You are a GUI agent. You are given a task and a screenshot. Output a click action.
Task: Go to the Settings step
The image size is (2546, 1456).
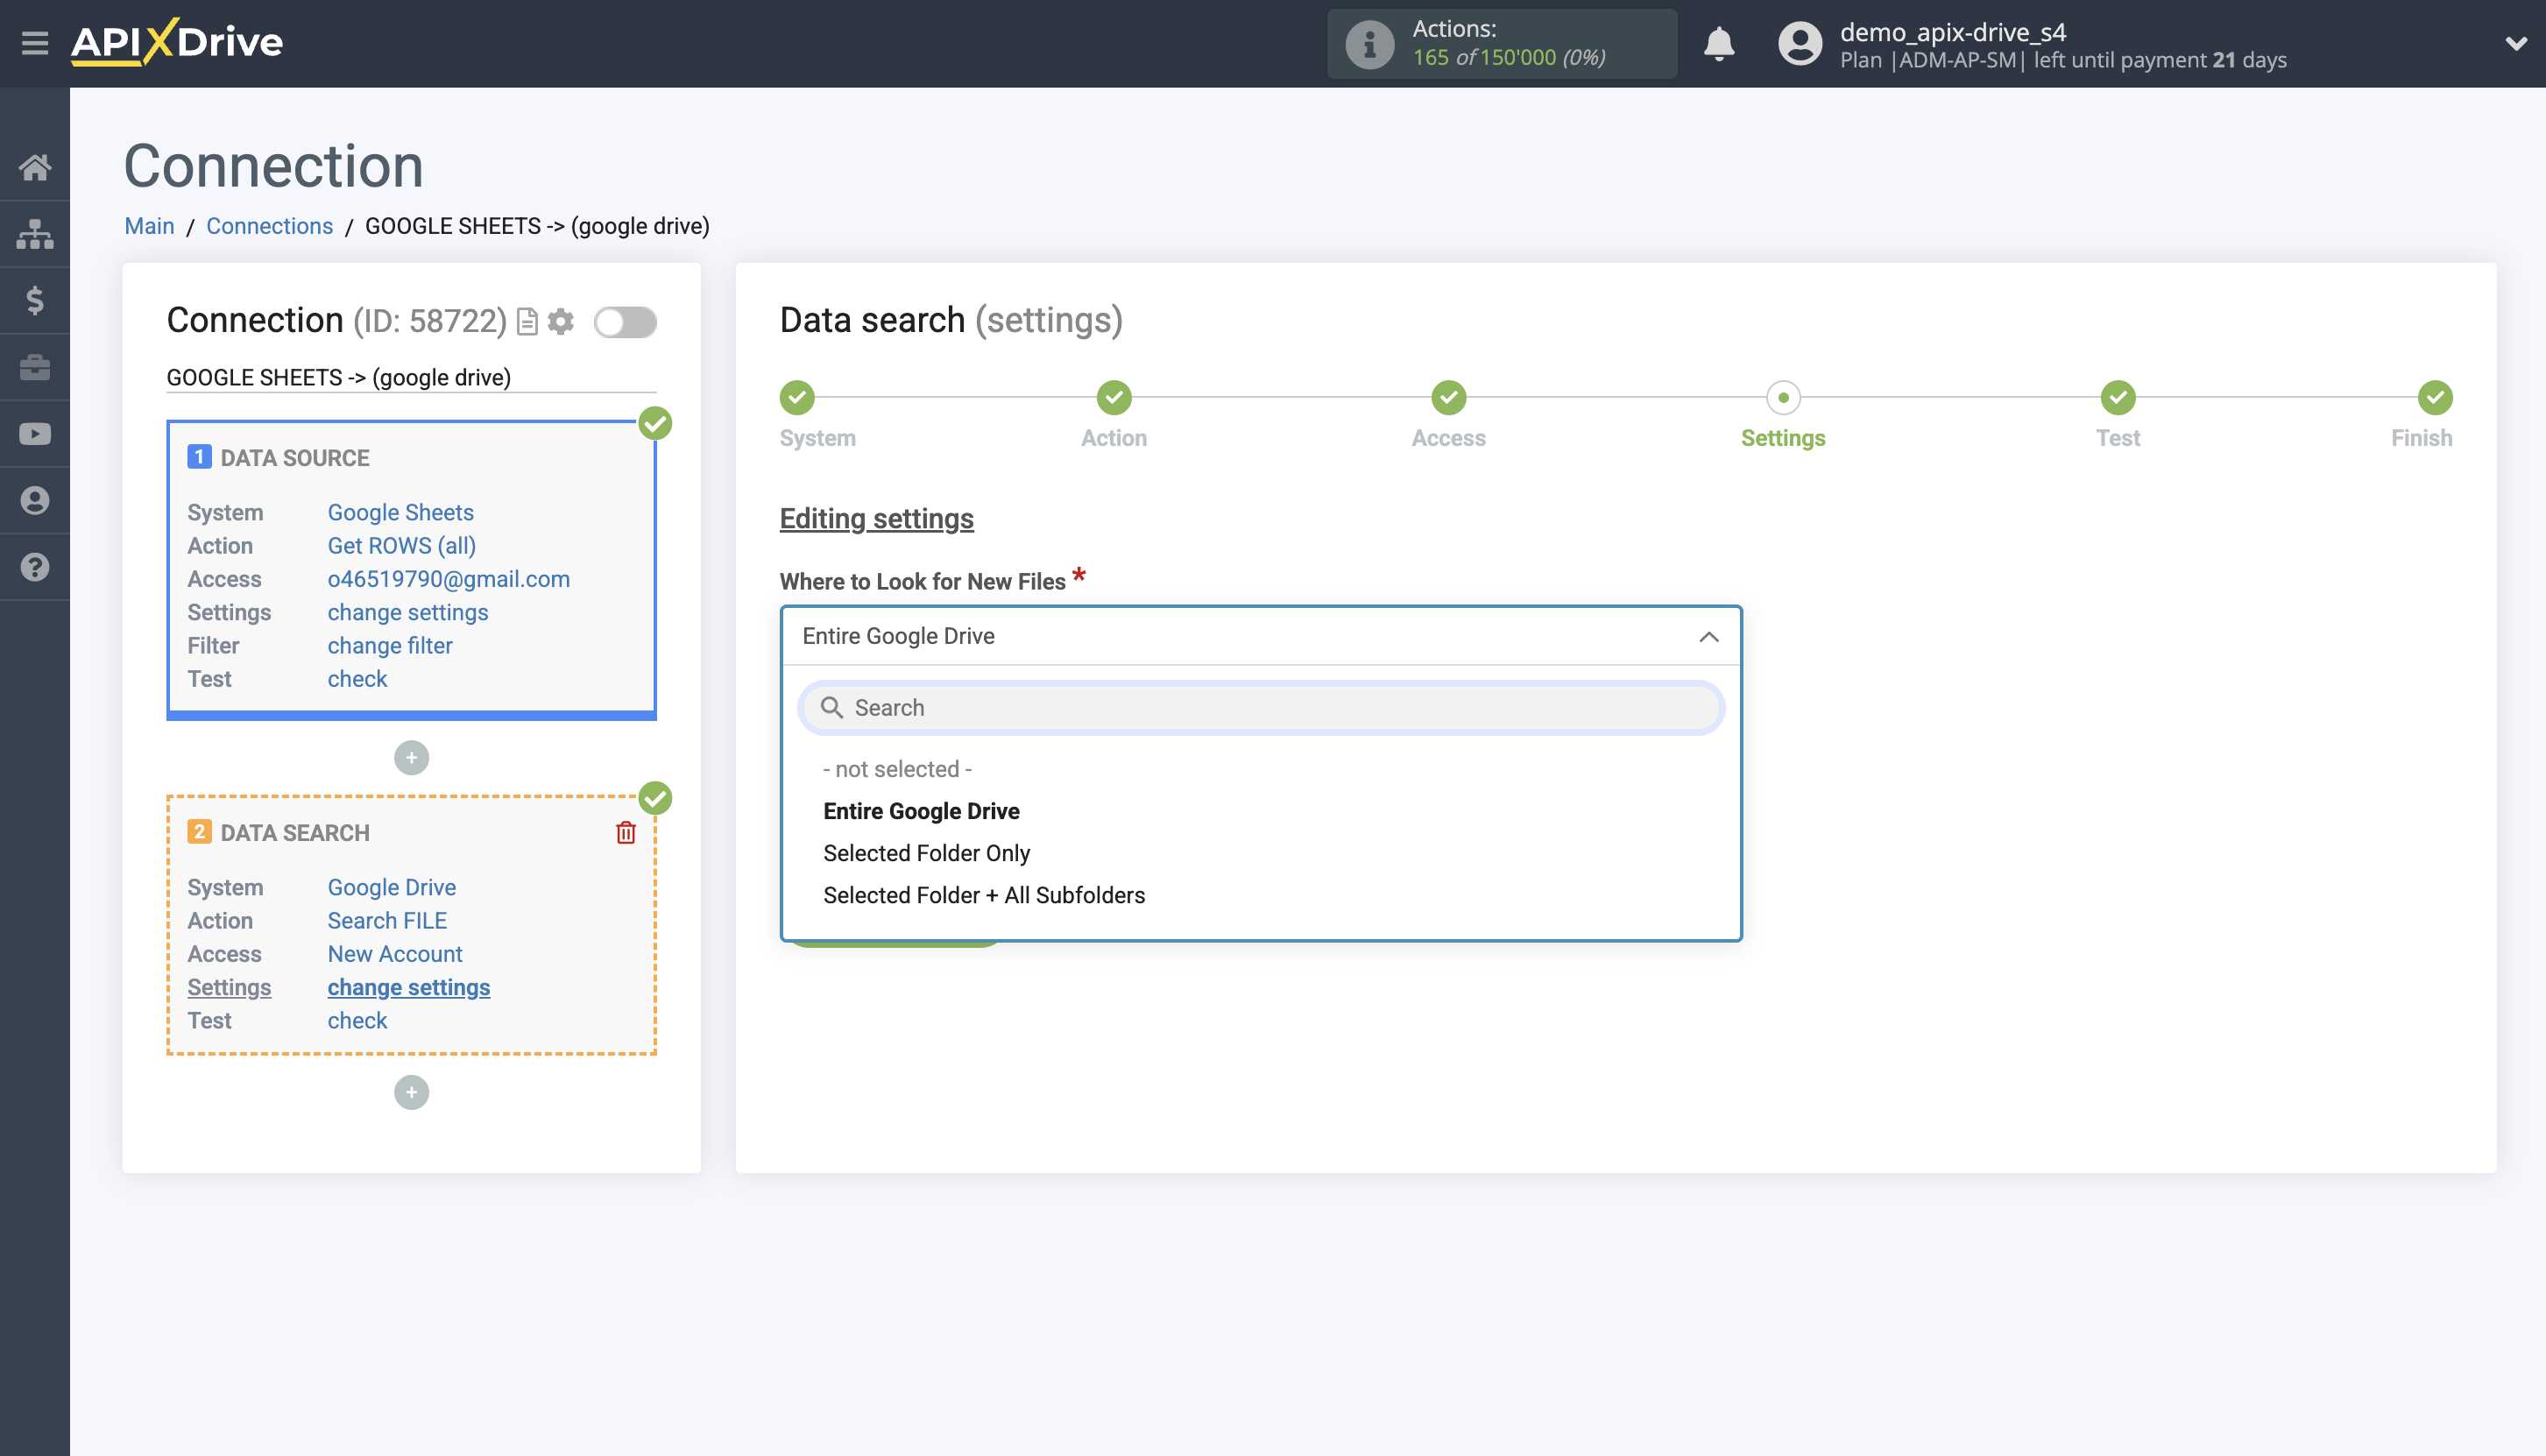coord(1783,398)
